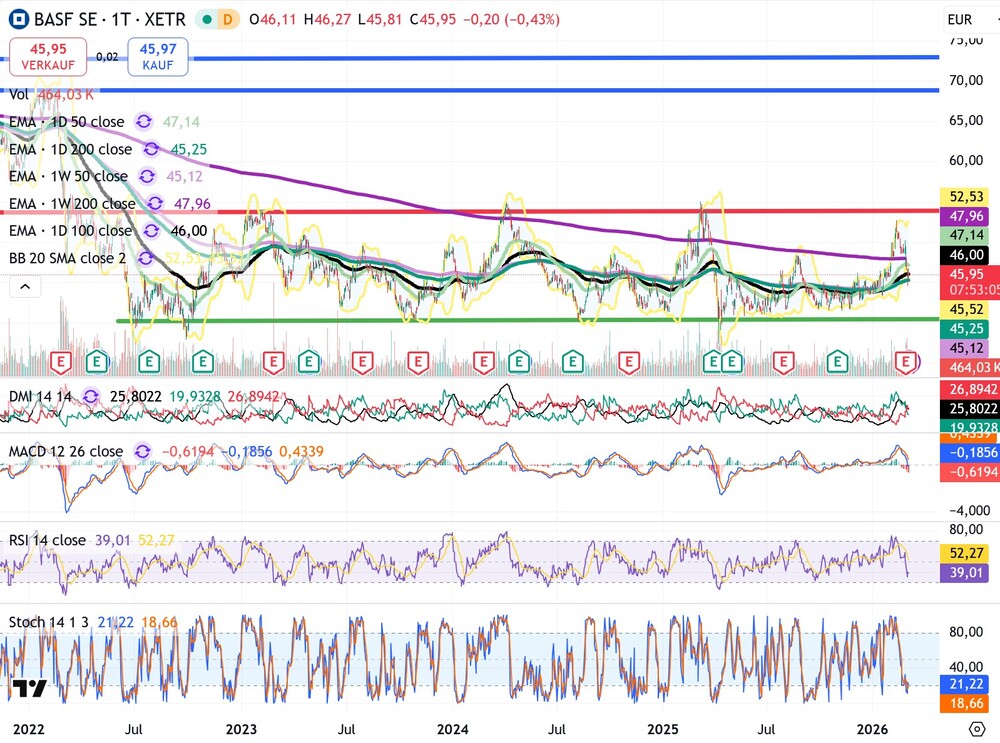Reload the DMI 14 indicator
The height and width of the screenshot is (743, 1000).
pyautogui.click(x=90, y=395)
